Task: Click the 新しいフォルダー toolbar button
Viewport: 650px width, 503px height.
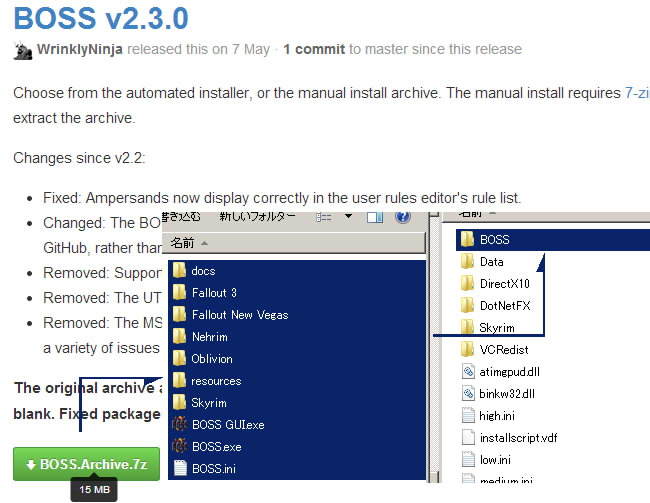Action: coord(257,216)
